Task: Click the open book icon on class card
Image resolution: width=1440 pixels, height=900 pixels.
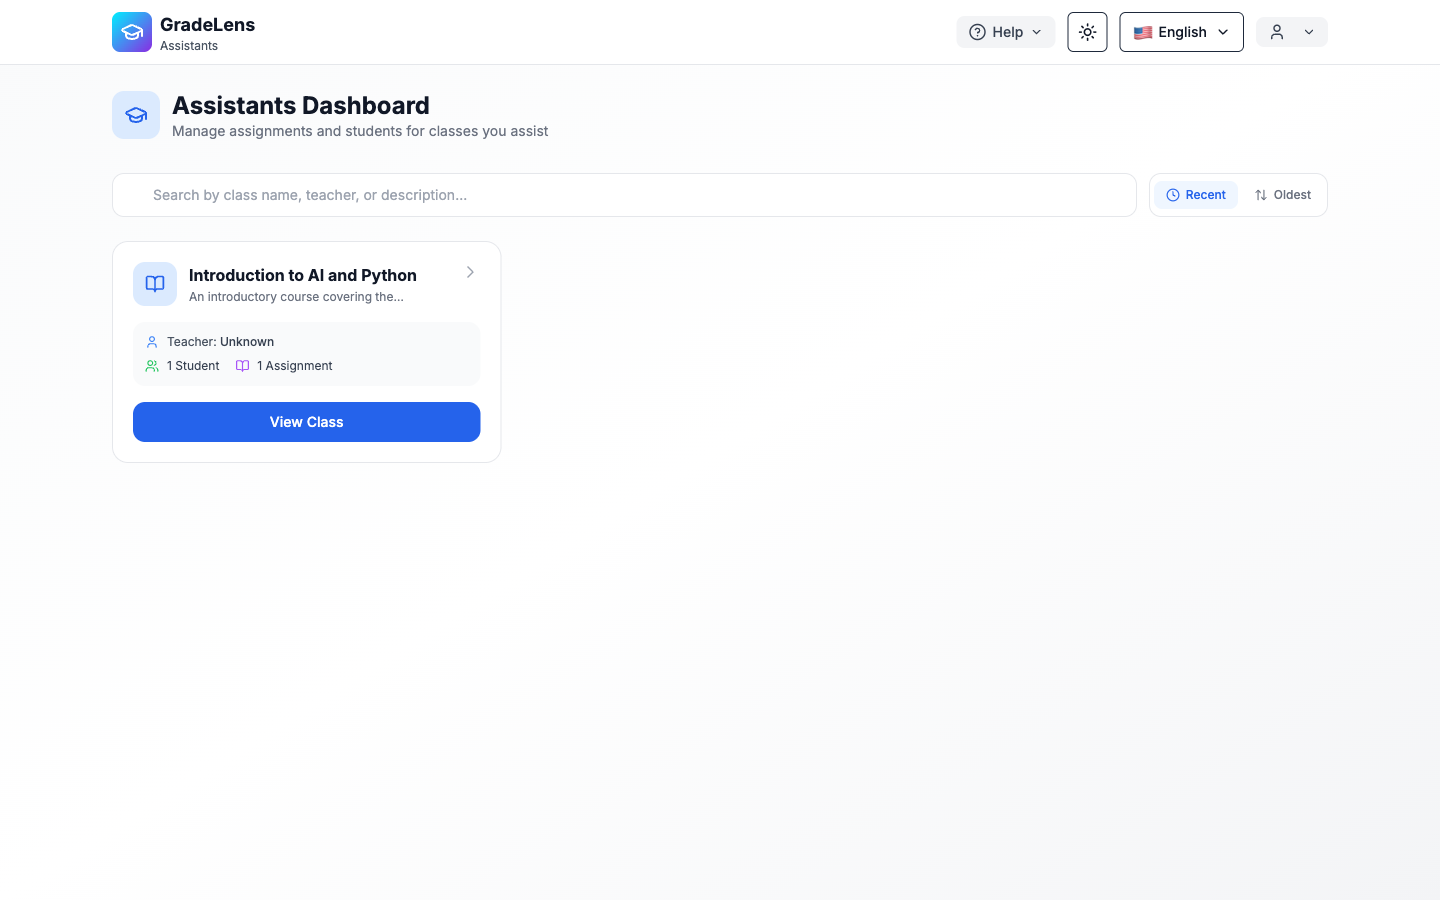Action: (x=155, y=284)
